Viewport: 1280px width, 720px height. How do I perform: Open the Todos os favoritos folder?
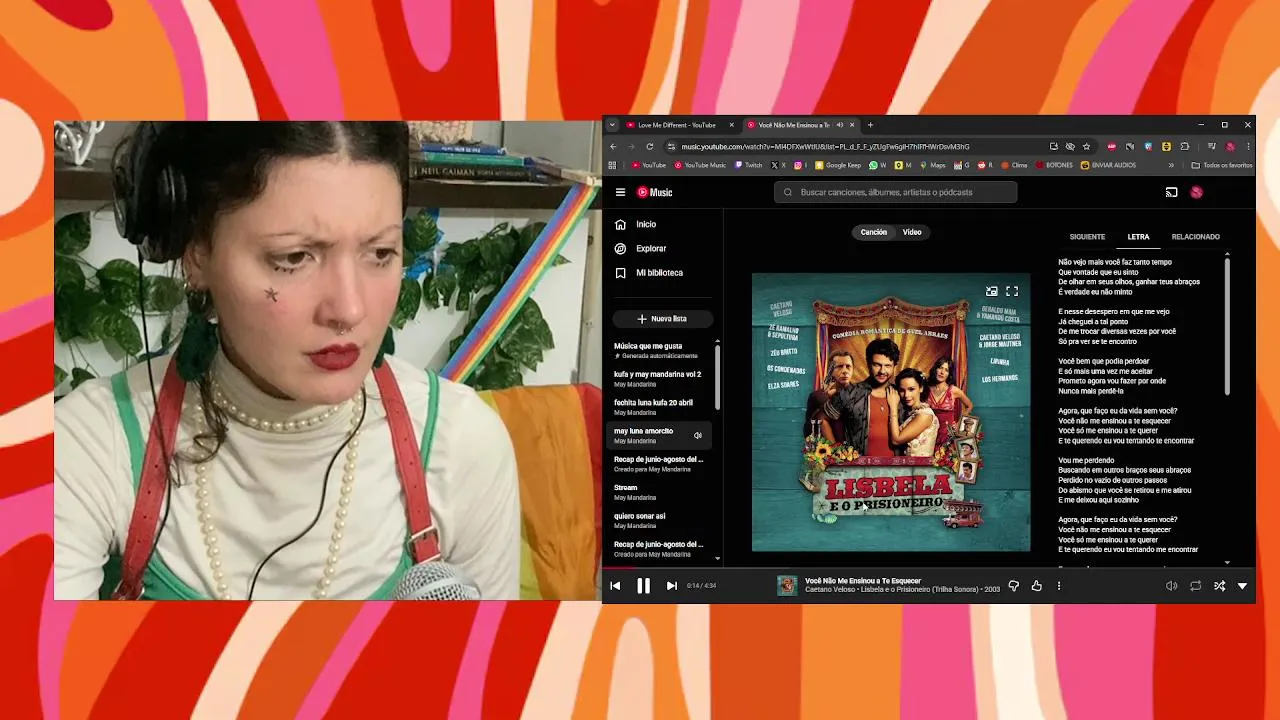(x=1221, y=165)
